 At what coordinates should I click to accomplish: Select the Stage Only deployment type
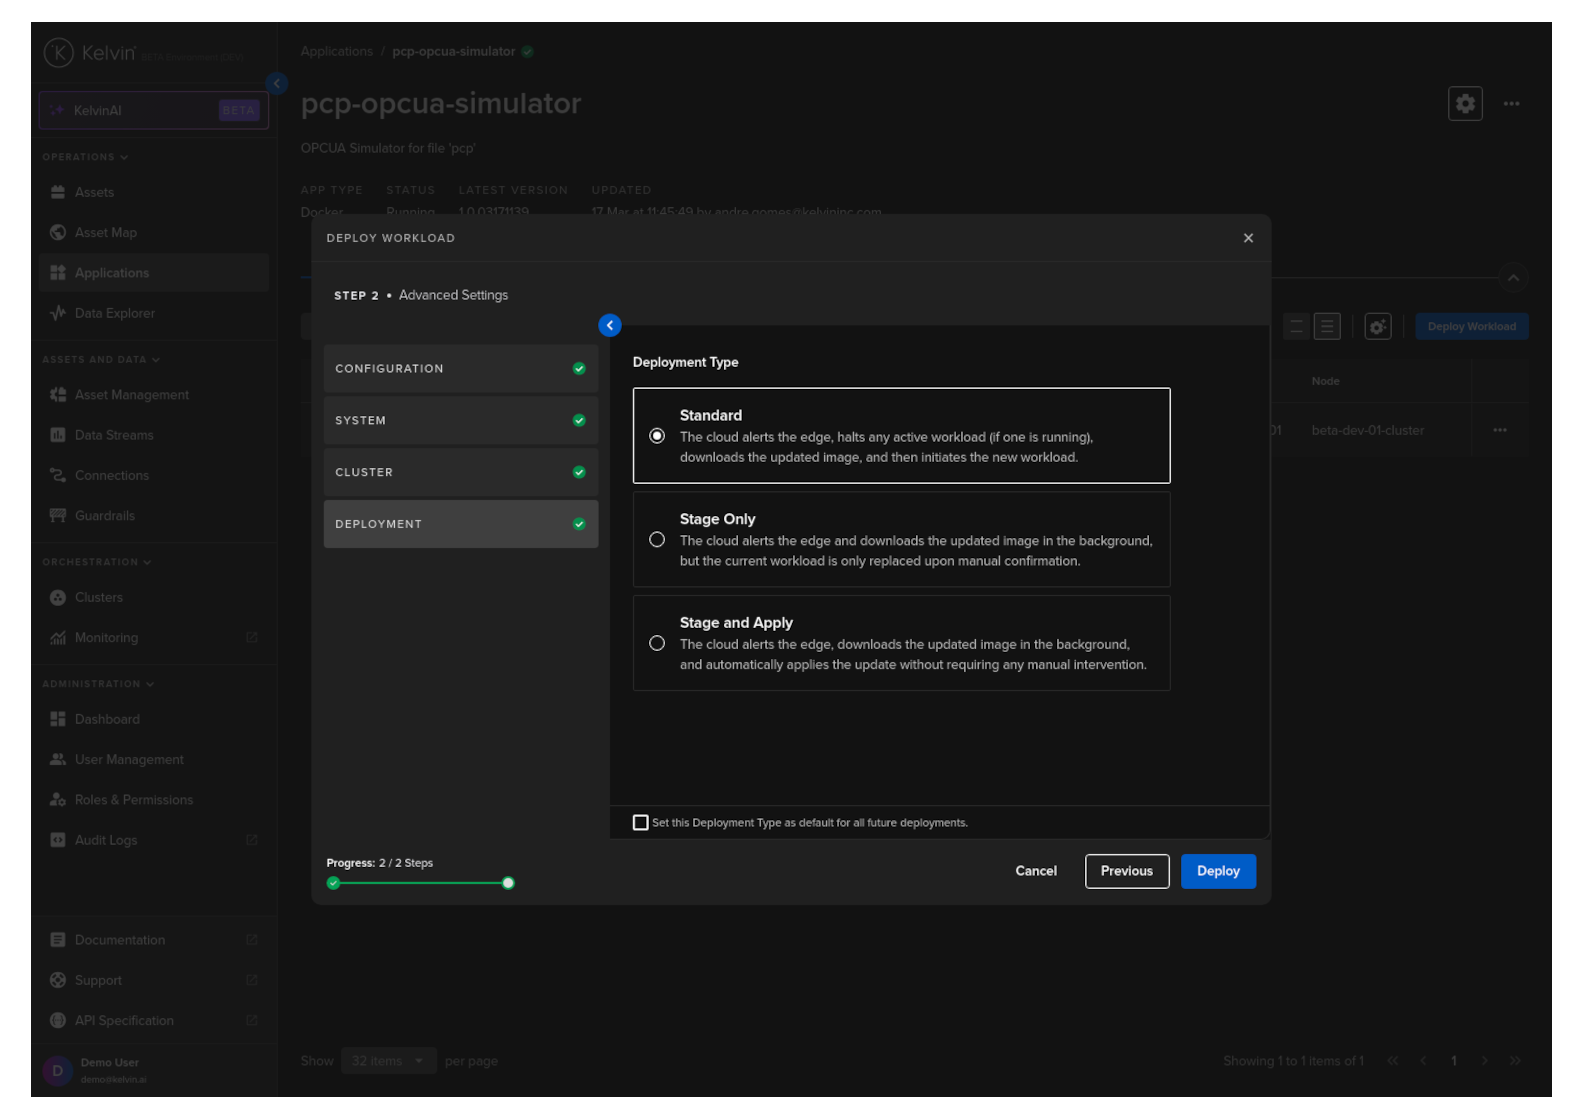657,540
